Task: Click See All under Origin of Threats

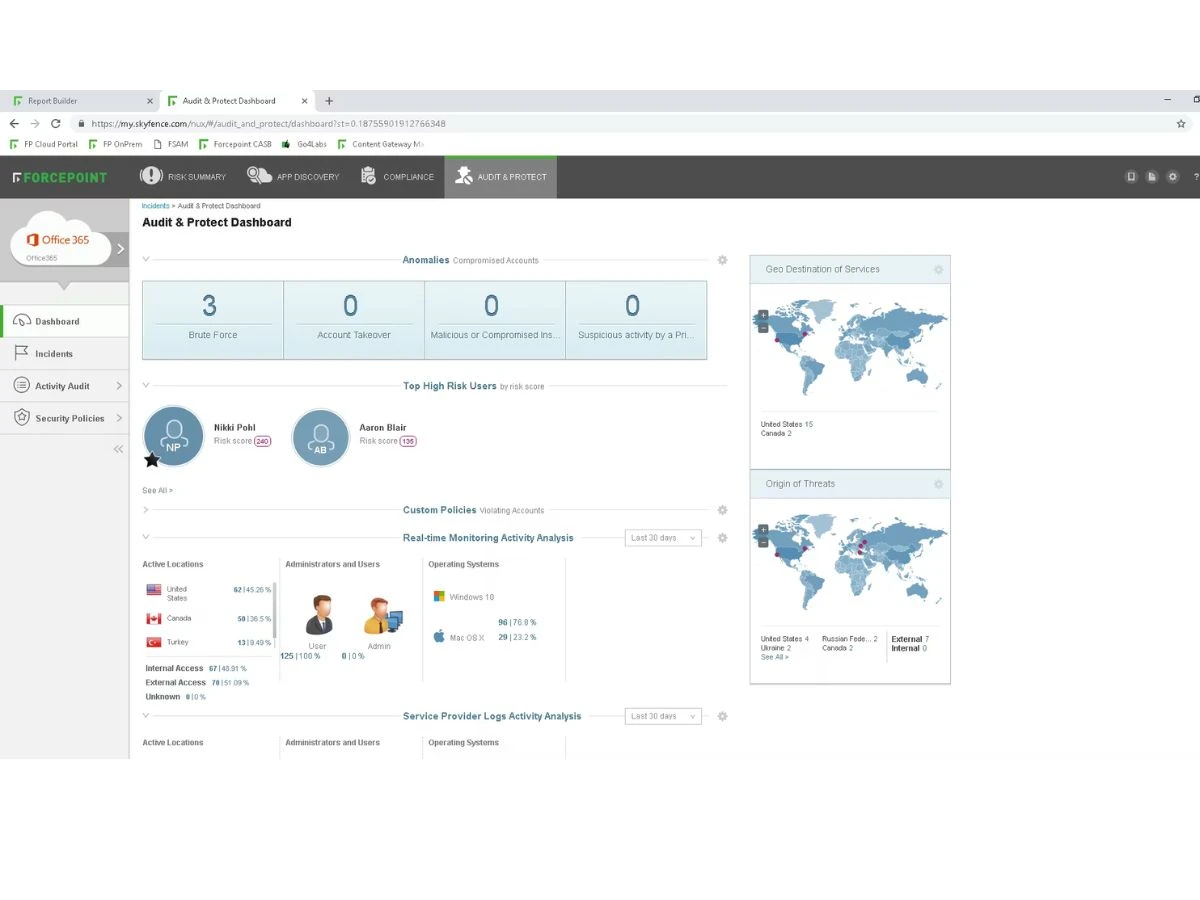Action: point(774,657)
